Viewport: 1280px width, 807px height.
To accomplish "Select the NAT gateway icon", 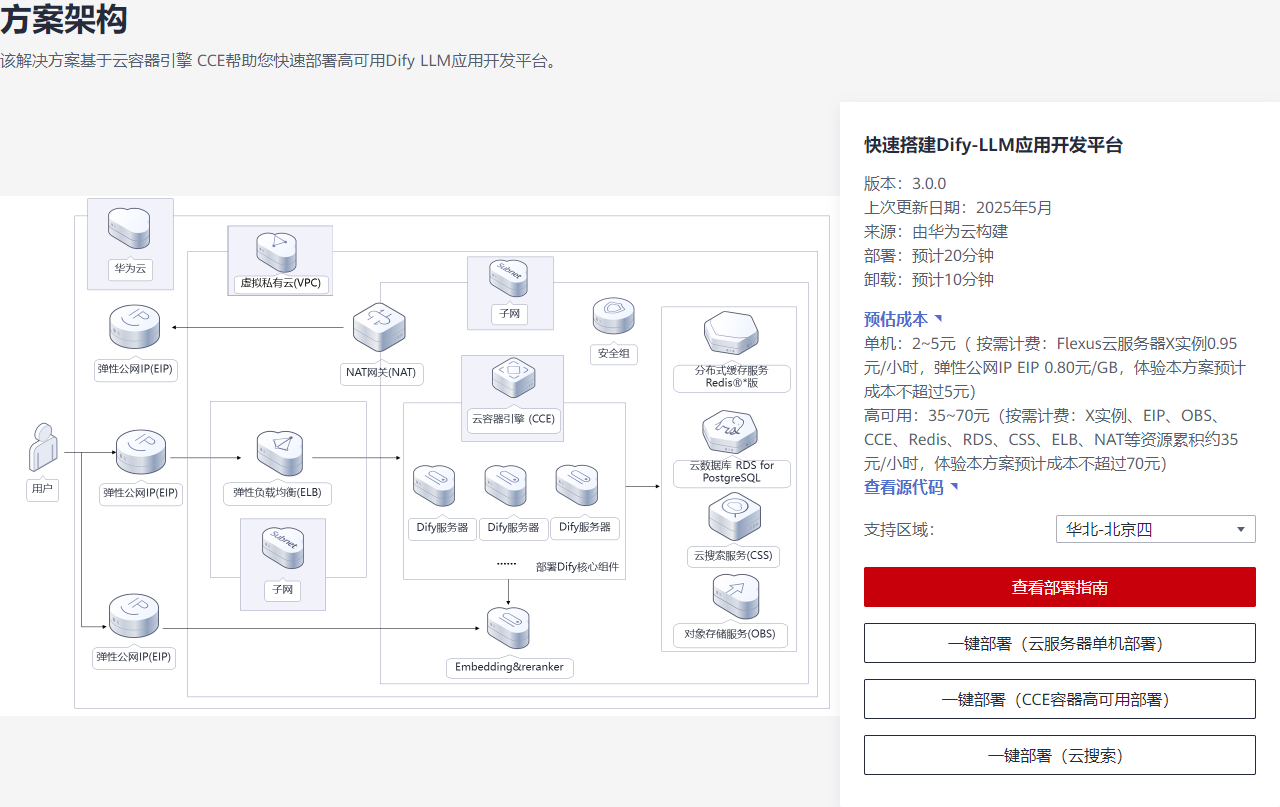I will 379,328.
